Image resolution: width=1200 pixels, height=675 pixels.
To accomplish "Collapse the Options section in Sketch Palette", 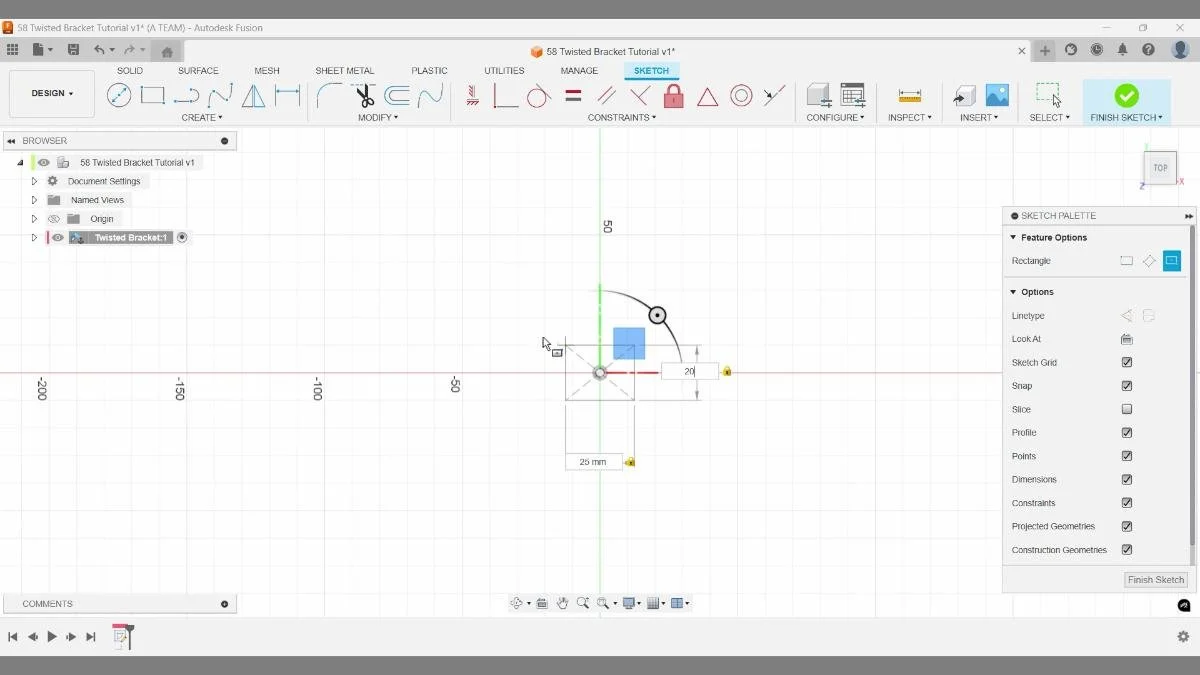I will click(1013, 291).
